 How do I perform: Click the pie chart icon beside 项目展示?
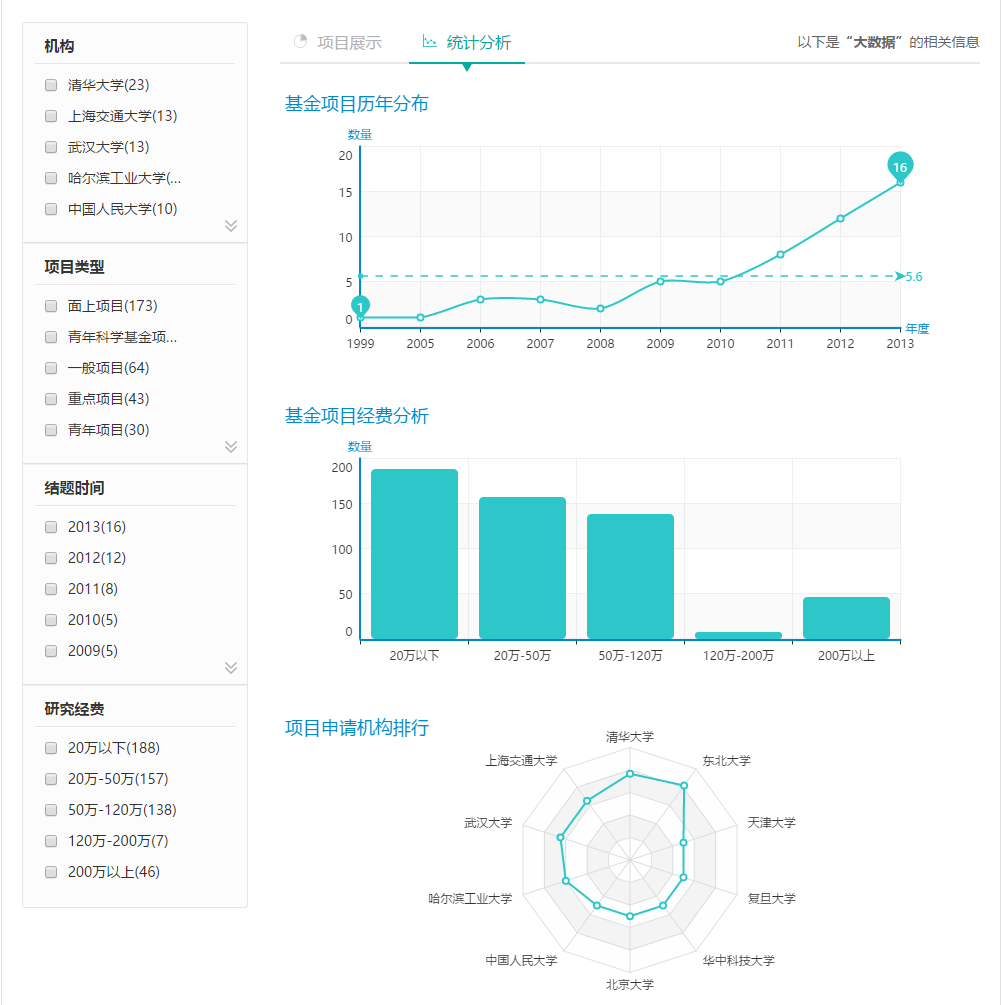300,42
